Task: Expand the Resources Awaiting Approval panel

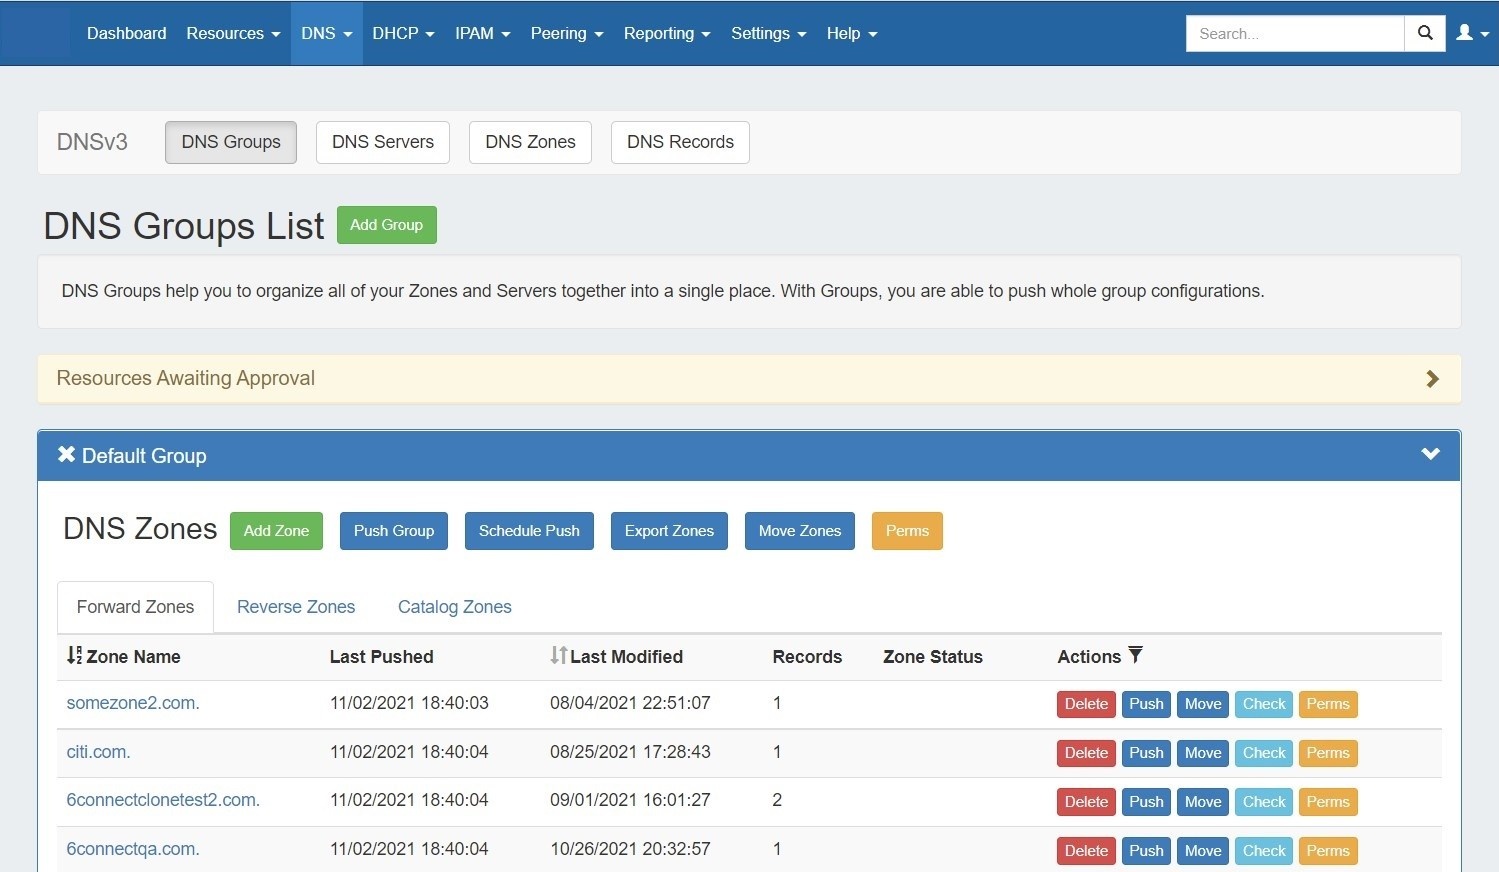Action: [1432, 379]
